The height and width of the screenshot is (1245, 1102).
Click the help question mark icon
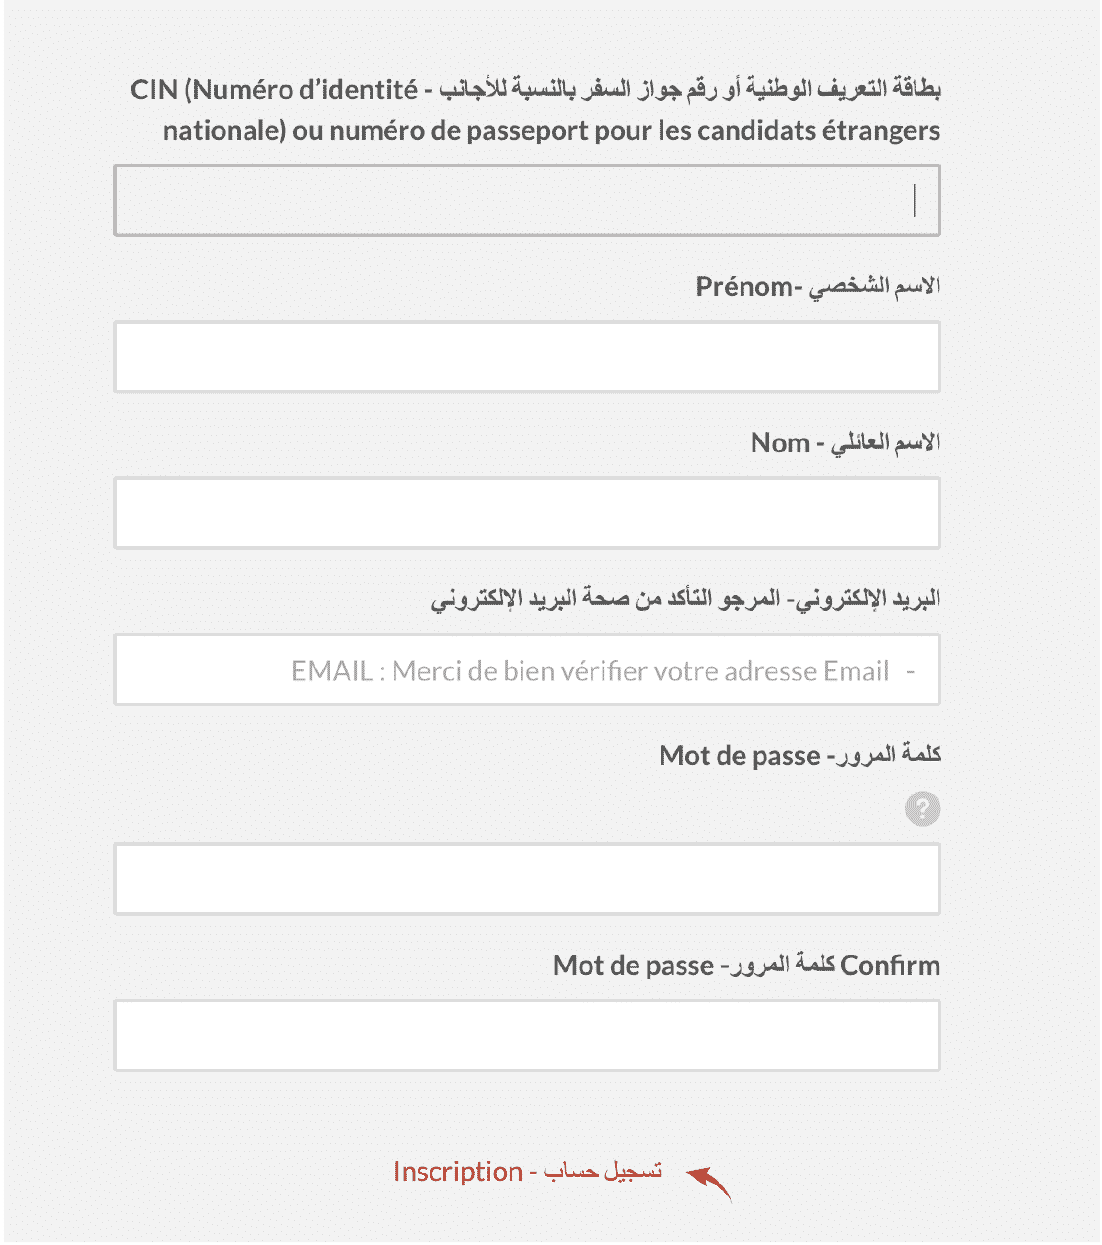pyautogui.click(x=922, y=808)
